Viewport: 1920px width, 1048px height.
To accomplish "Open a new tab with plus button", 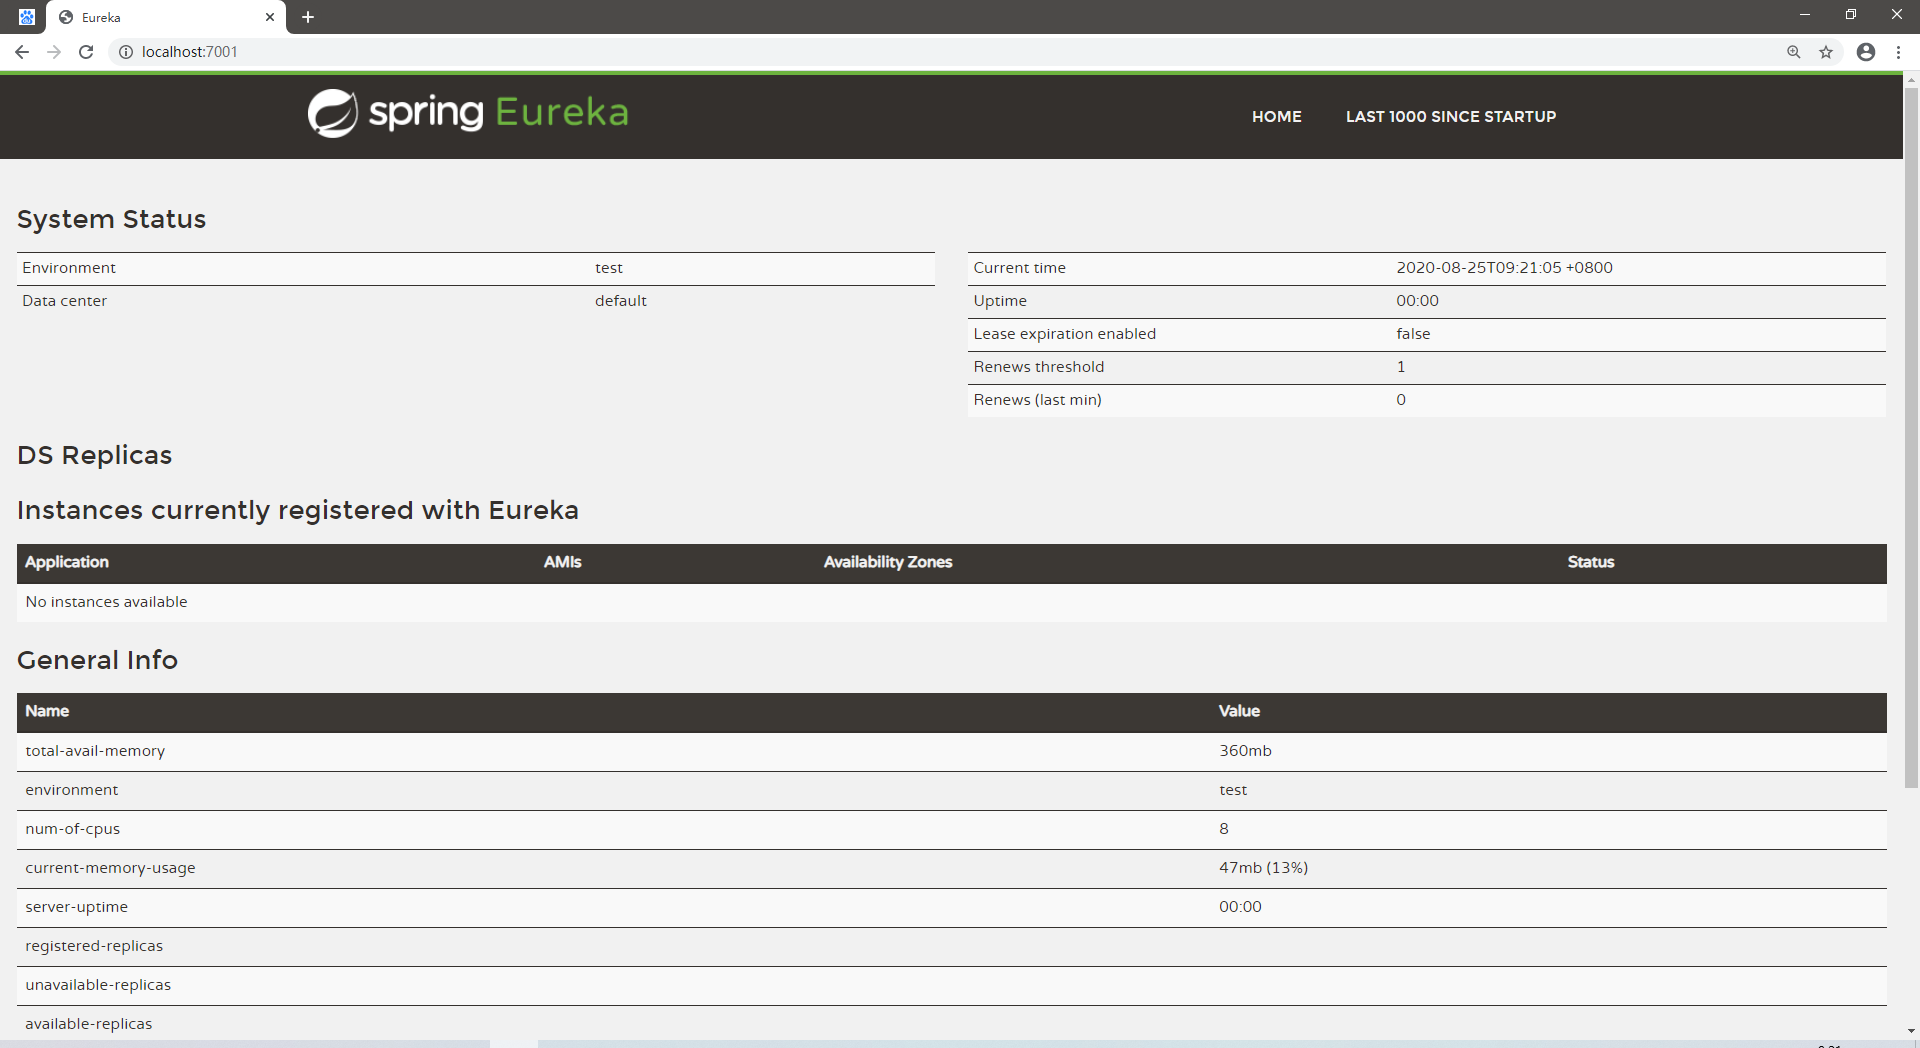I will tap(308, 17).
